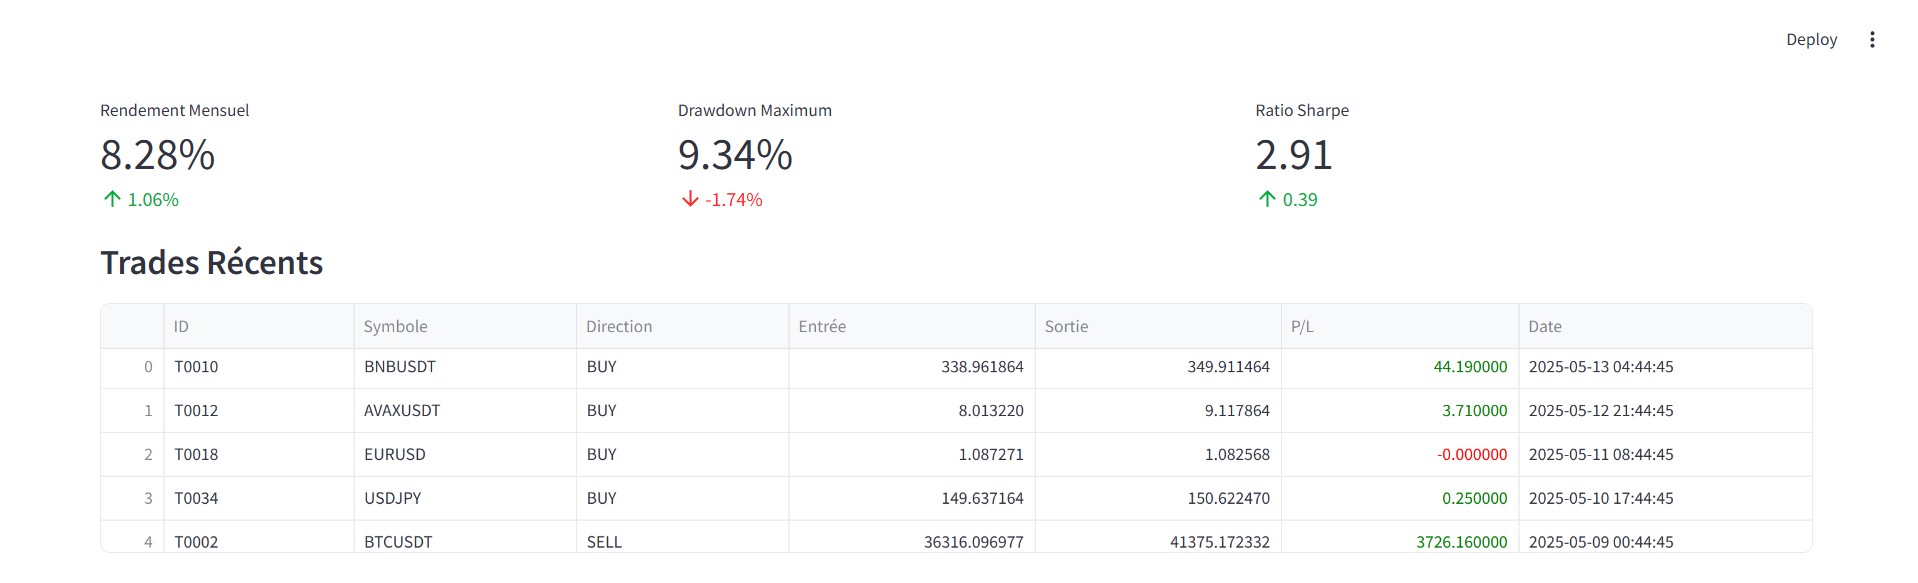The width and height of the screenshot is (1918, 583).
Task: Click the red down arrow beside -1.74%
Action: 690,199
